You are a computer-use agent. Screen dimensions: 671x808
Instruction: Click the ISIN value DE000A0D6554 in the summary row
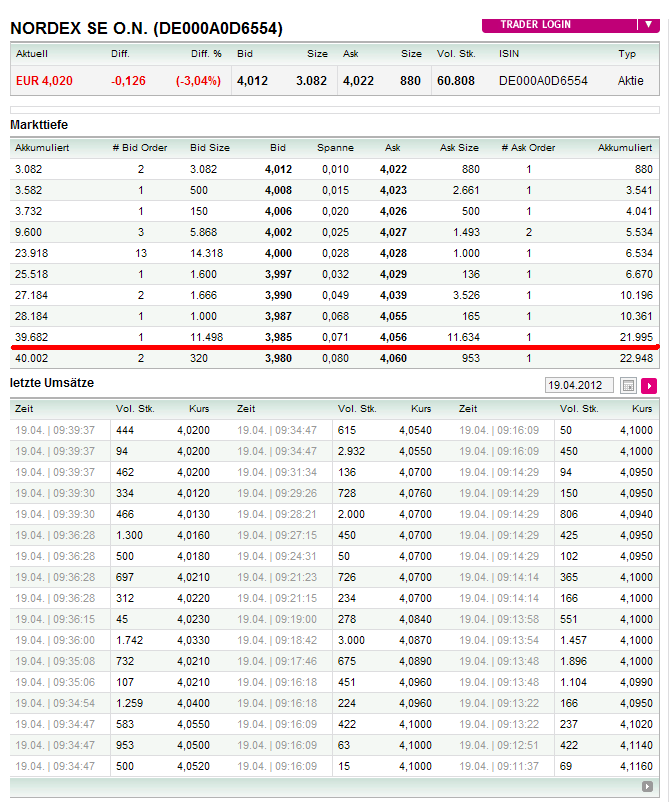coord(543,81)
